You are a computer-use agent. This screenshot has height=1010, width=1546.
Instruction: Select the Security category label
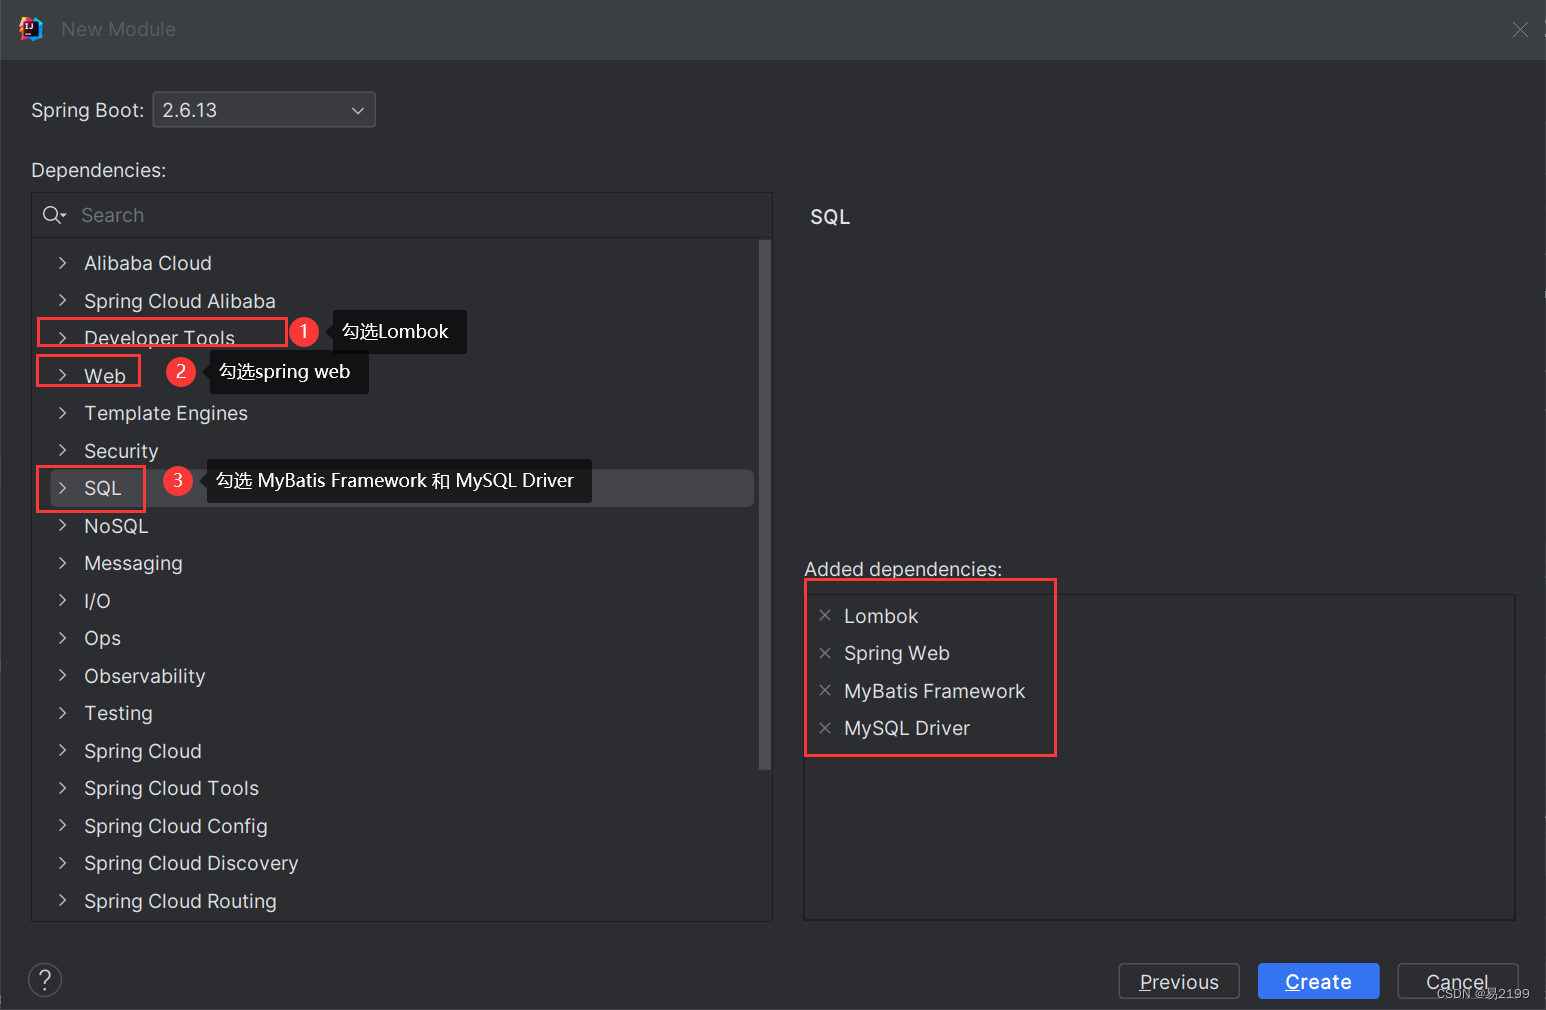tap(121, 451)
